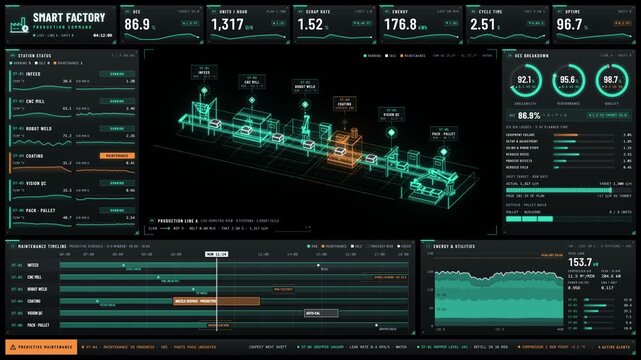
Task: Open the orange Nozzle Service Predictive block
Action: click(216, 301)
